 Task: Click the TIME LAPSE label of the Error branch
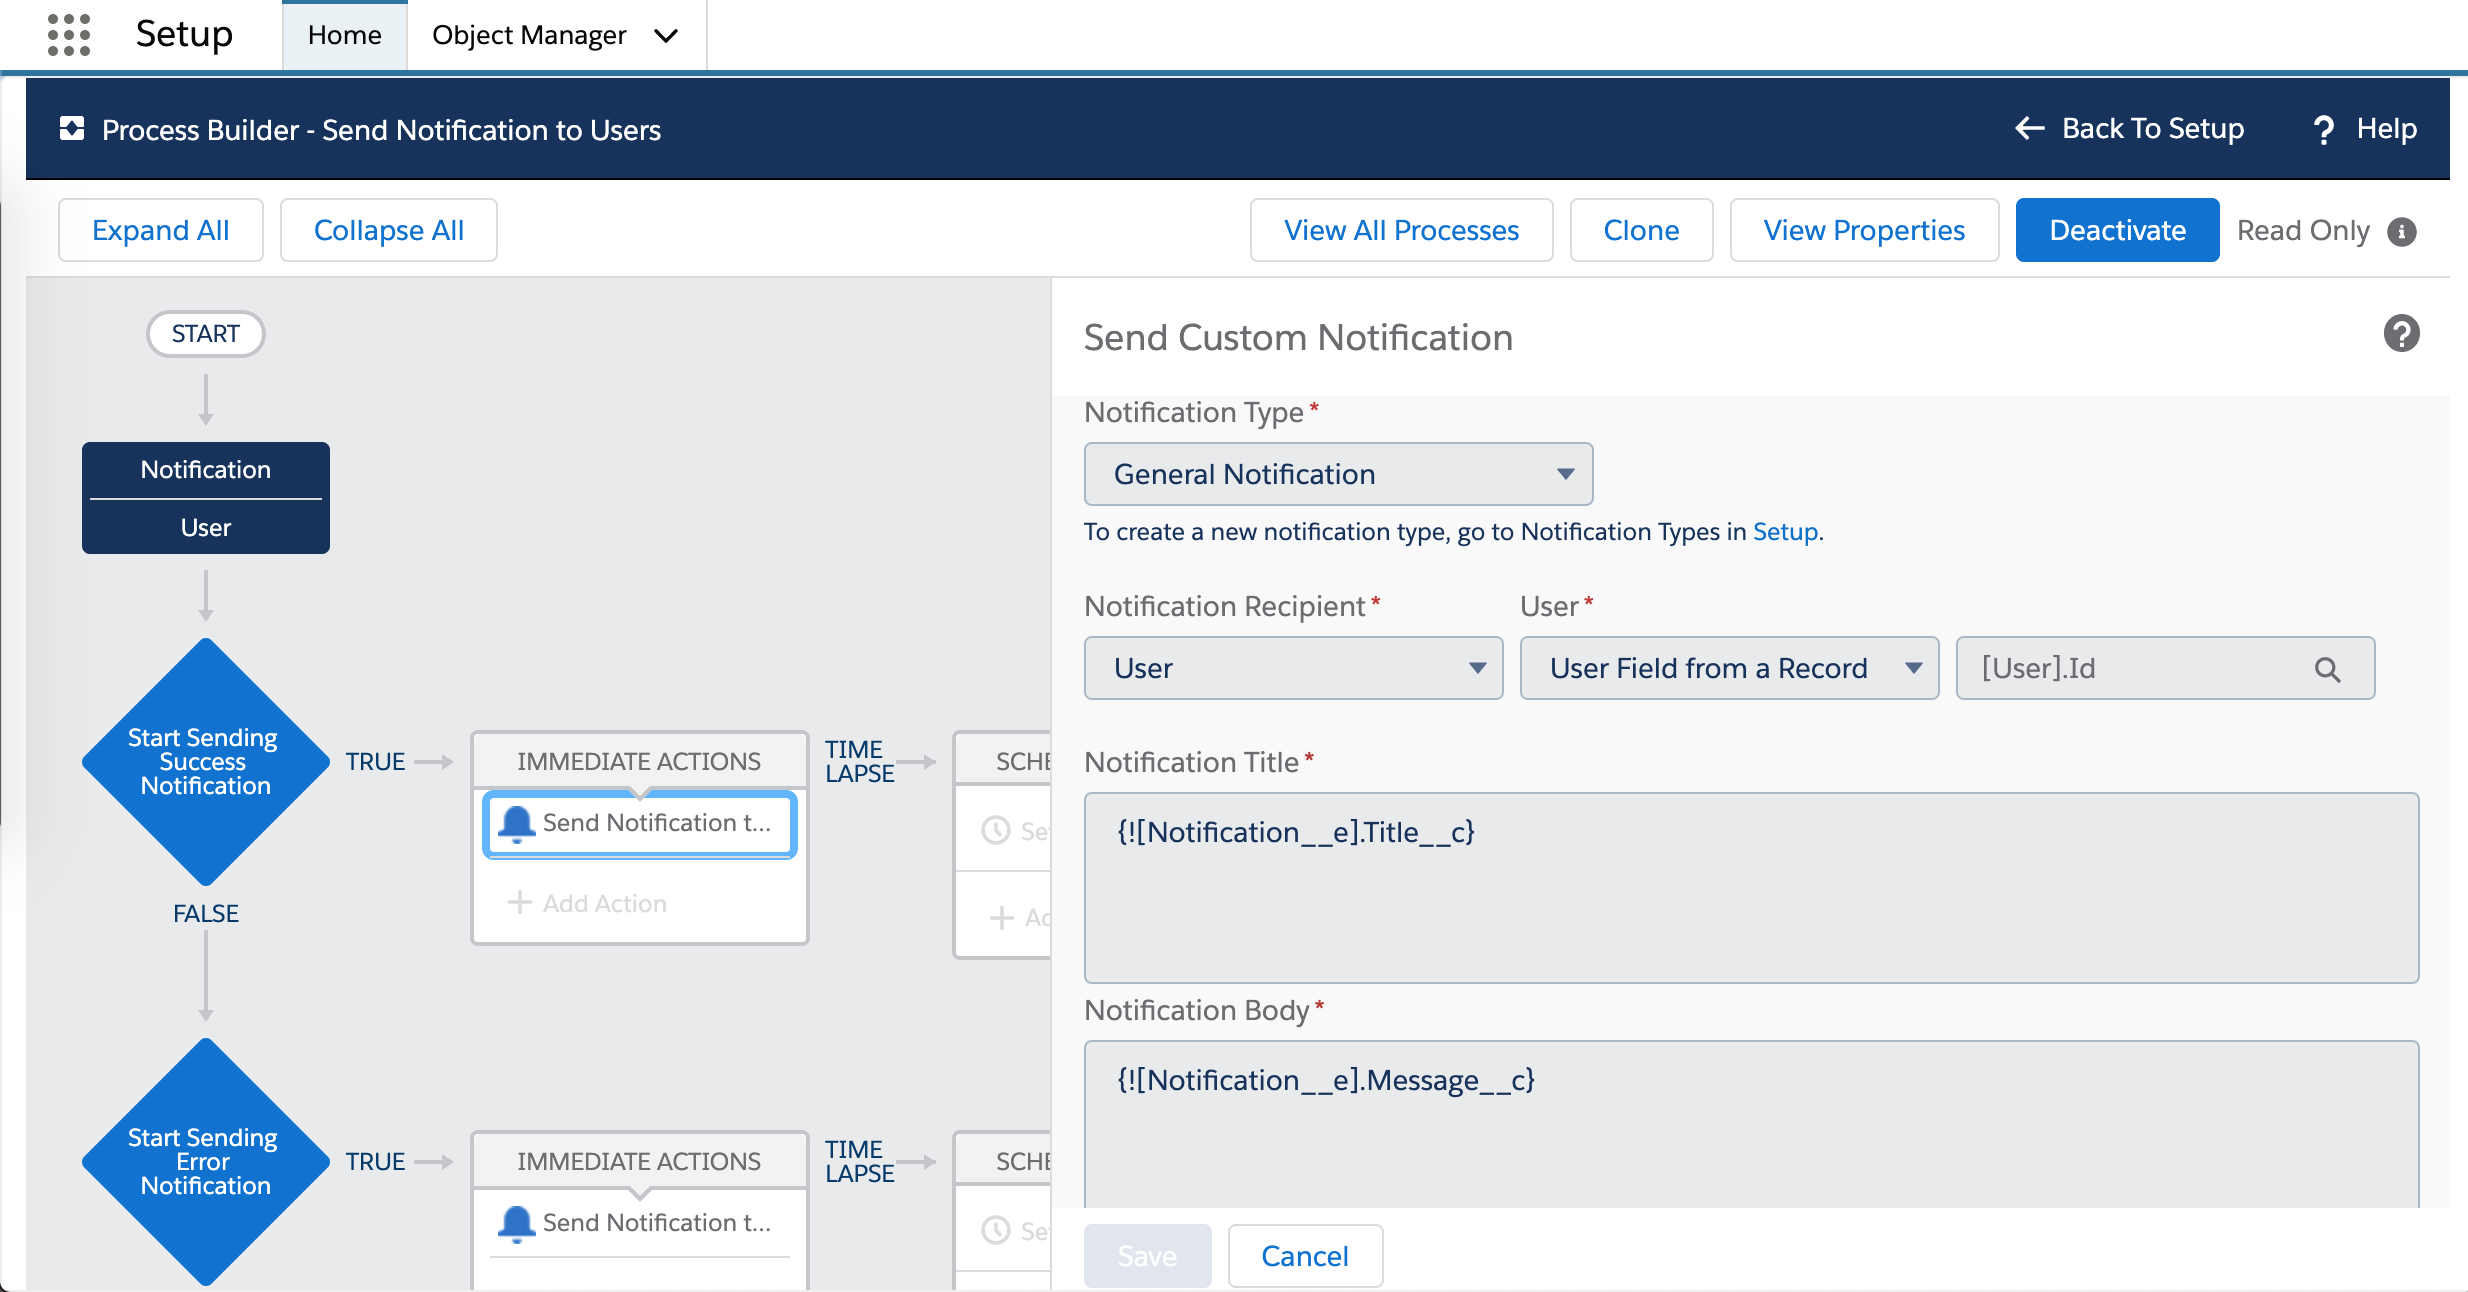point(859,1161)
